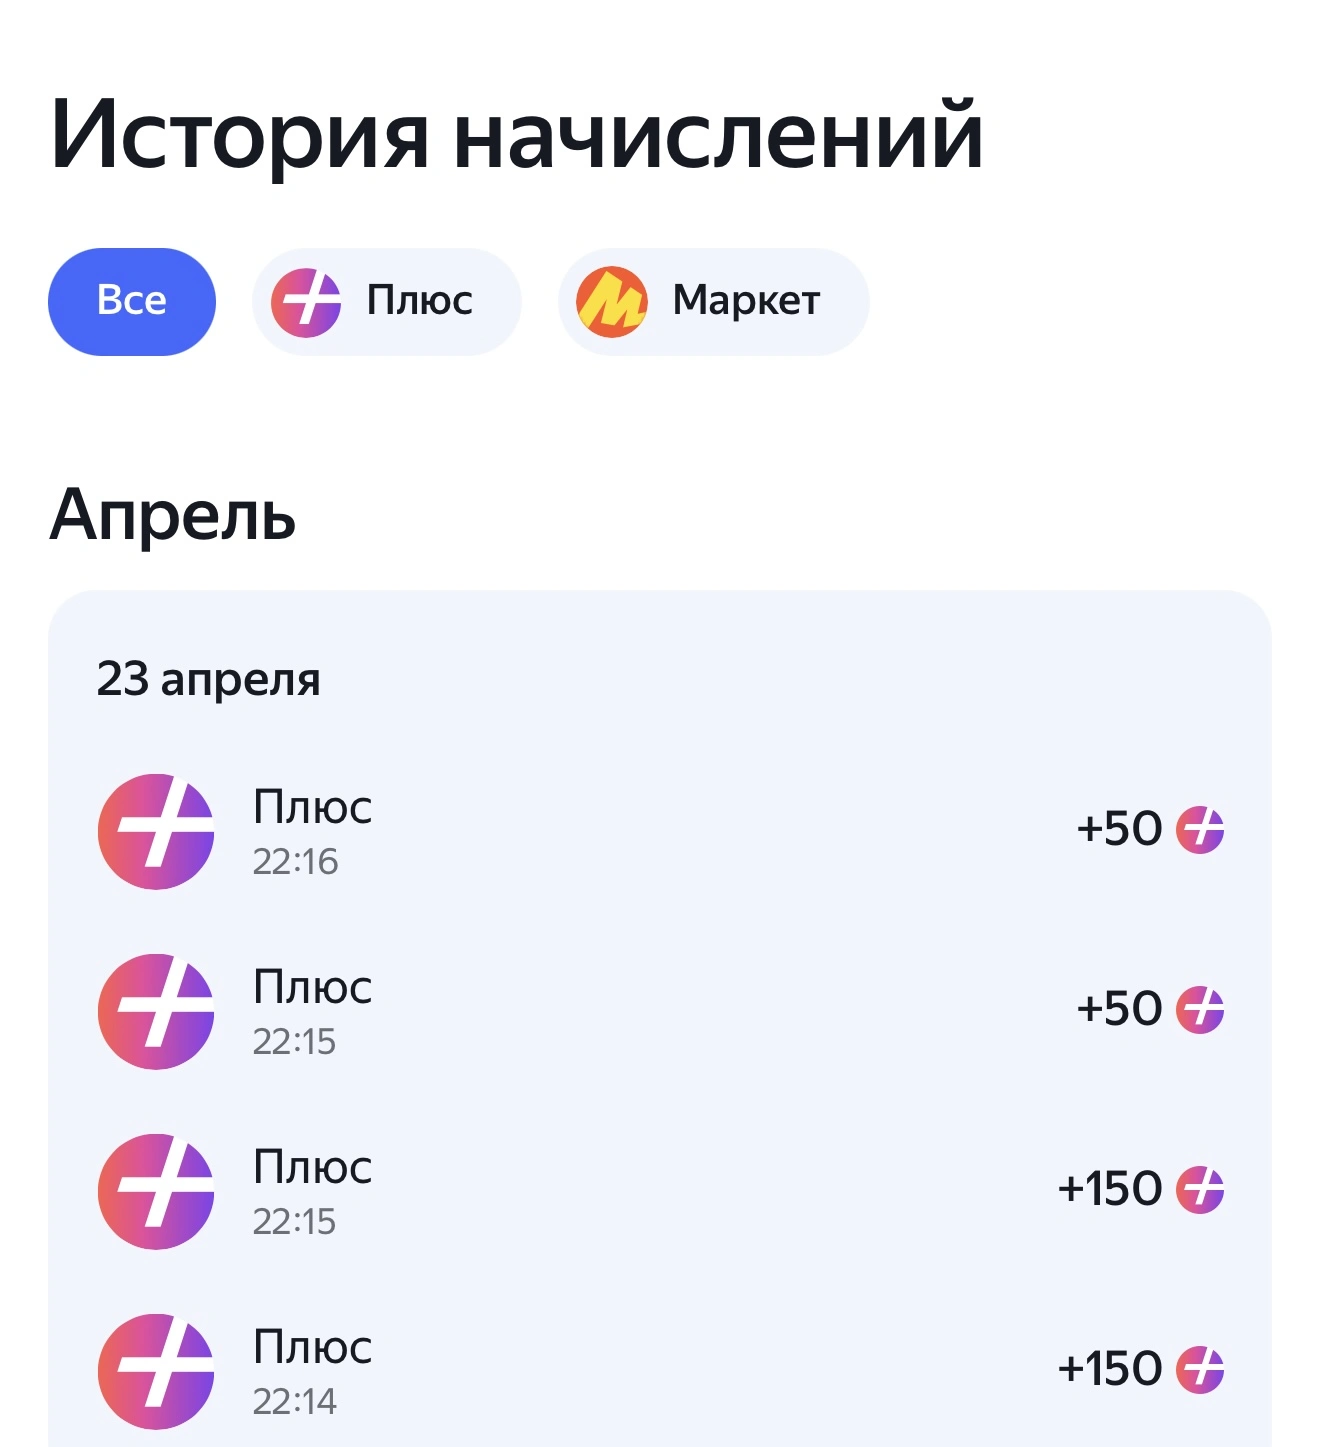Click small points icon beside +150 at 22:14
1320x1447 pixels.
(x=1200, y=1370)
